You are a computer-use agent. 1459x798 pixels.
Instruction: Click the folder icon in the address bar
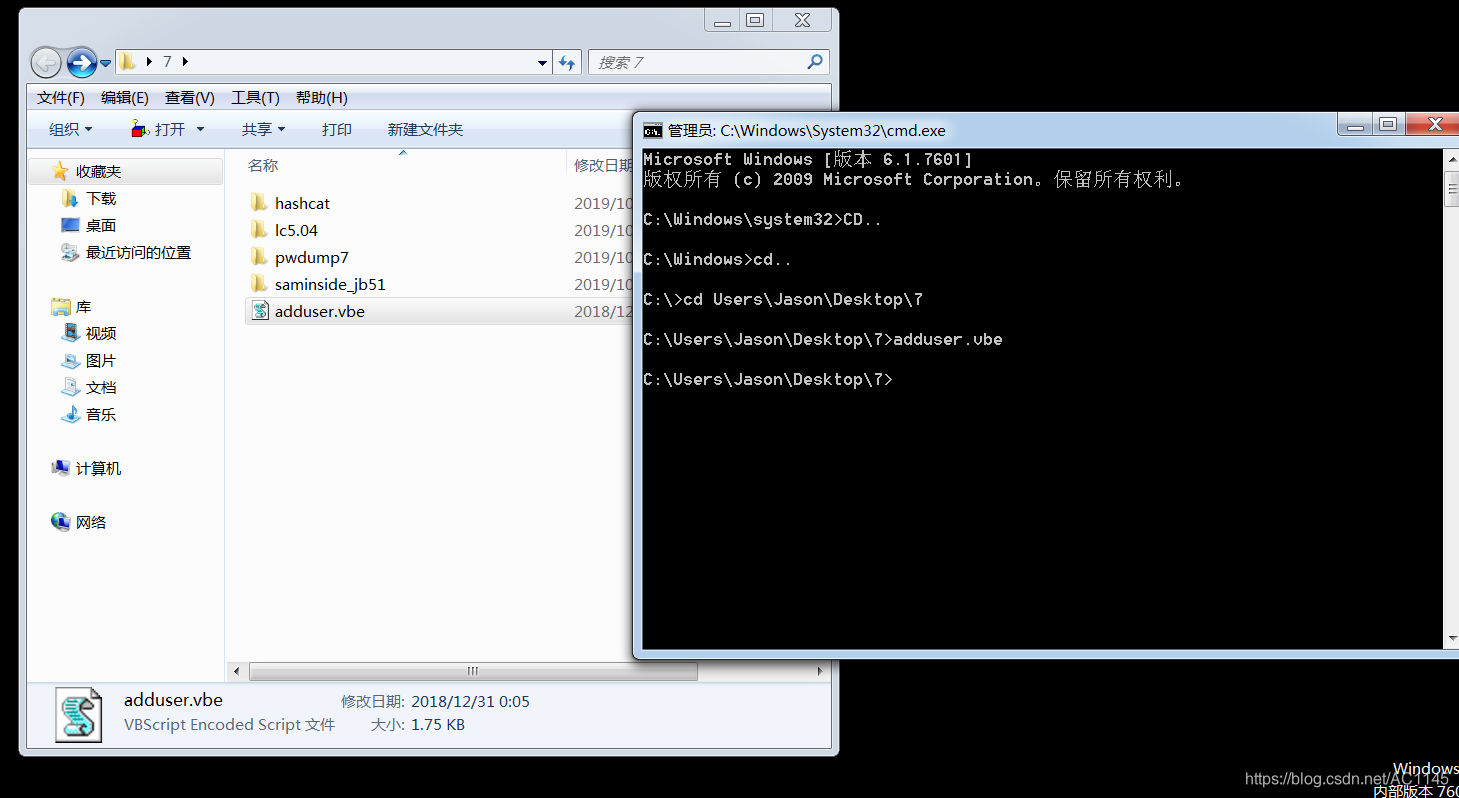pyautogui.click(x=128, y=62)
